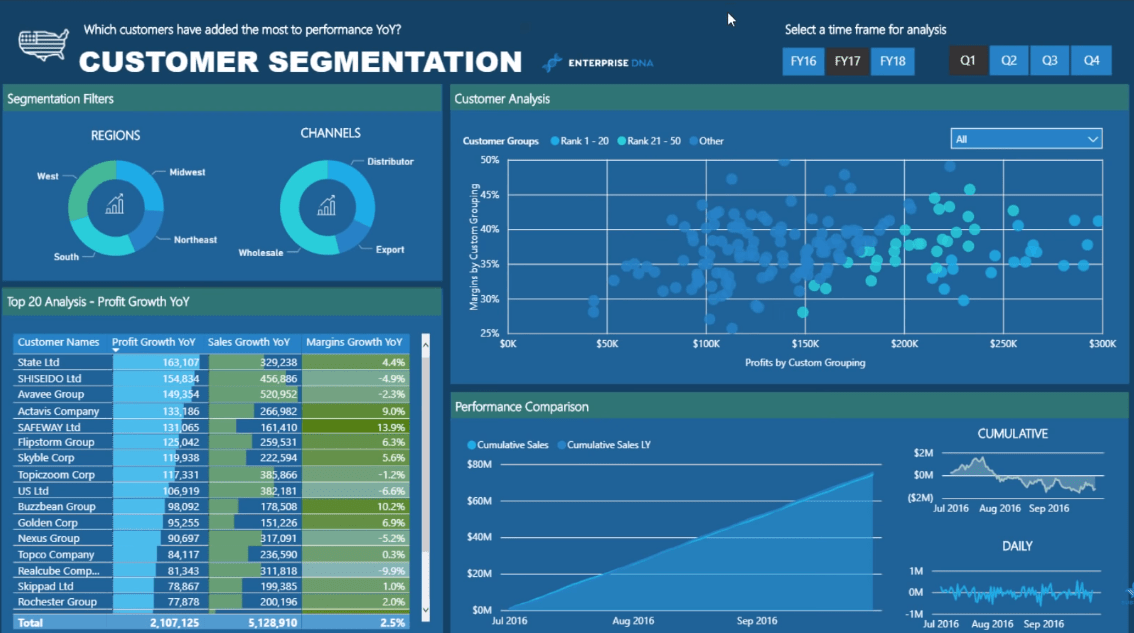1134x633 pixels.
Task: Click the 5,128,910 total sales cell
Action: (x=273, y=622)
